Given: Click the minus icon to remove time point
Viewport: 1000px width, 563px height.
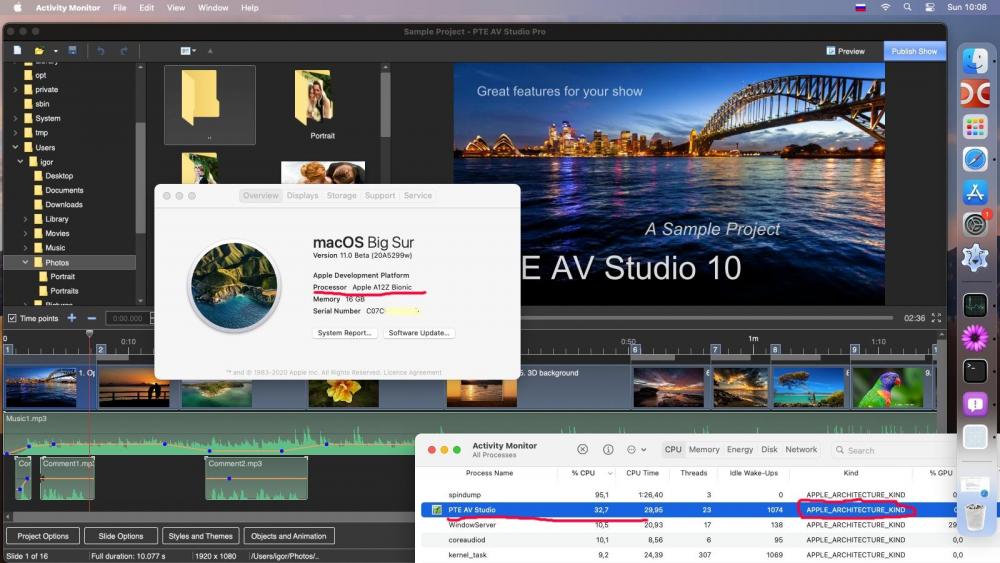Looking at the screenshot, I should pos(91,318).
